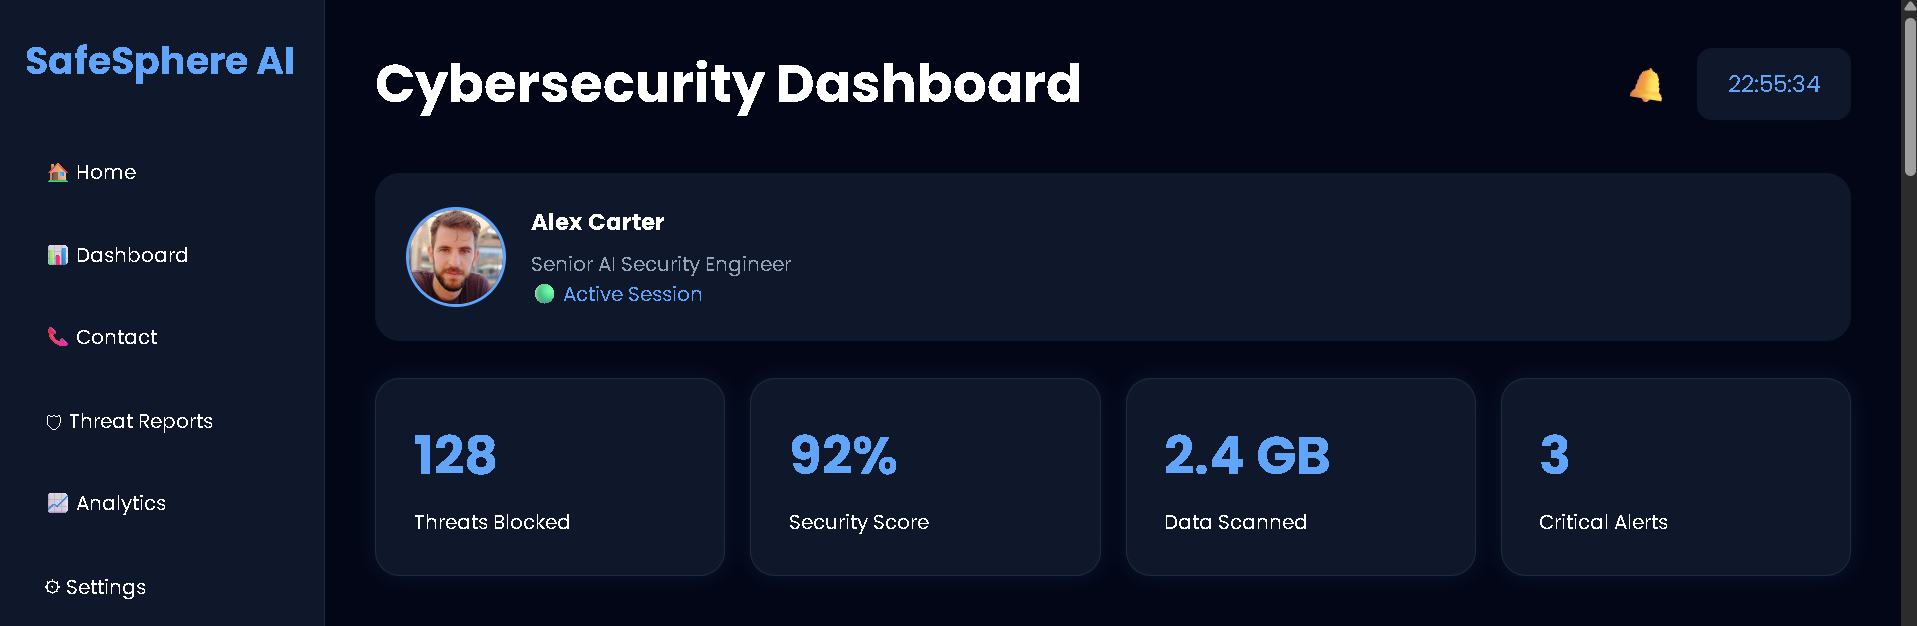Viewport: 1917px width, 626px height.
Task: Click the notification bell icon
Action: pyautogui.click(x=1645, y=85)
